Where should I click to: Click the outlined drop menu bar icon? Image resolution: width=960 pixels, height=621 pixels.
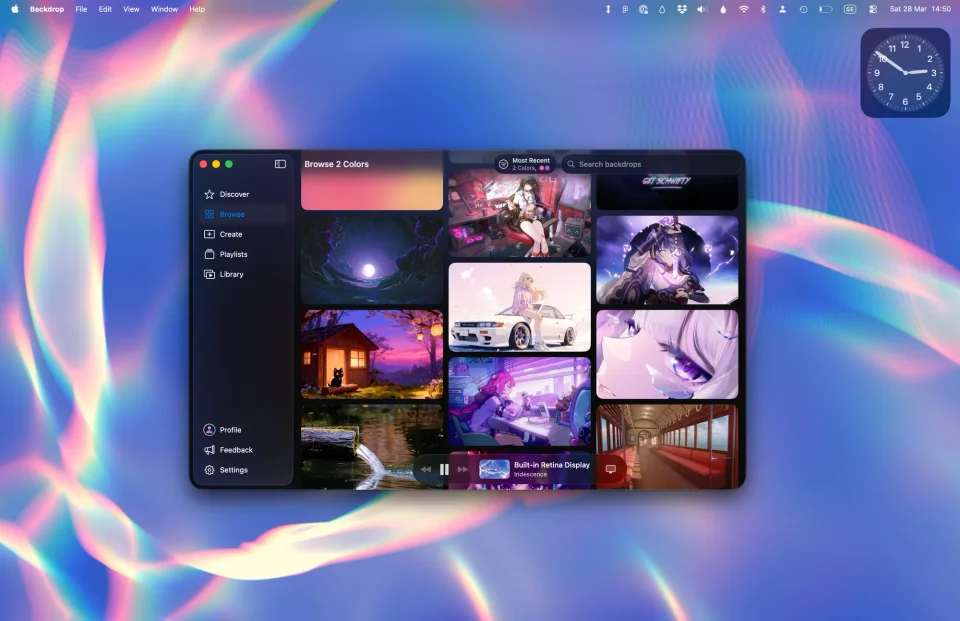[662, 9]
